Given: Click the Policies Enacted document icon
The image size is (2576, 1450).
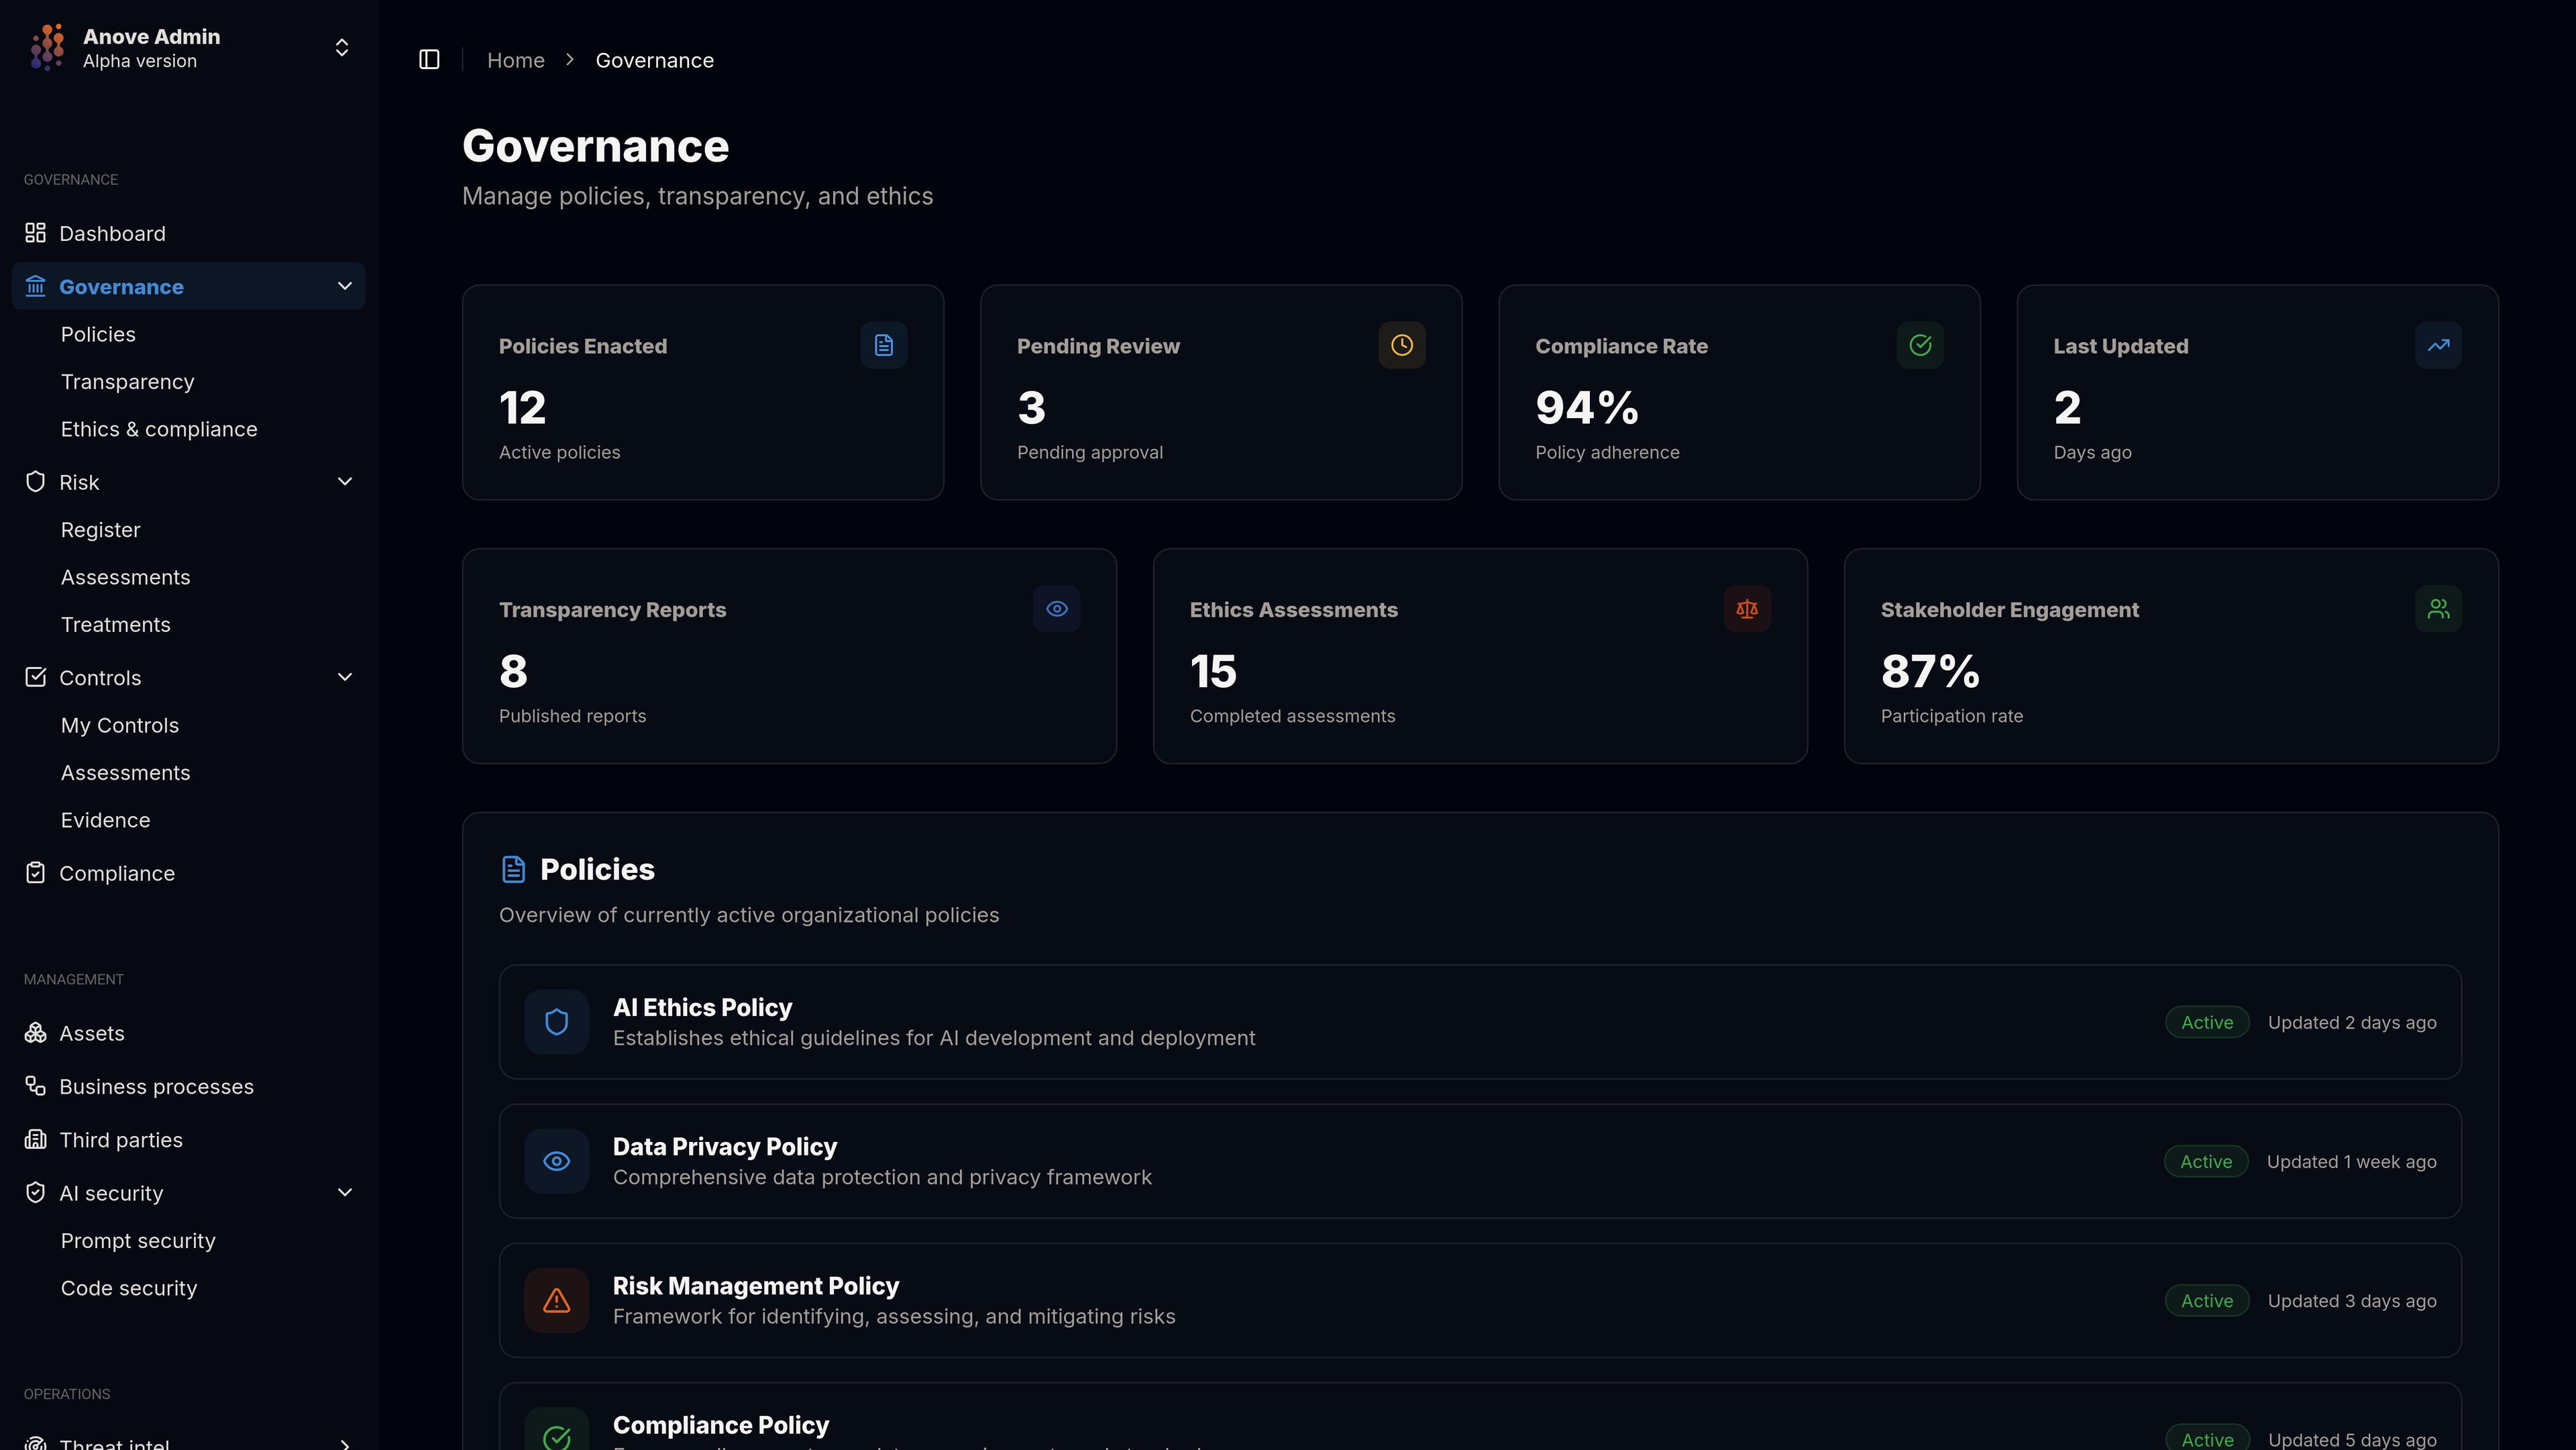Looking at the screenshot, I should tap(883, 345).
